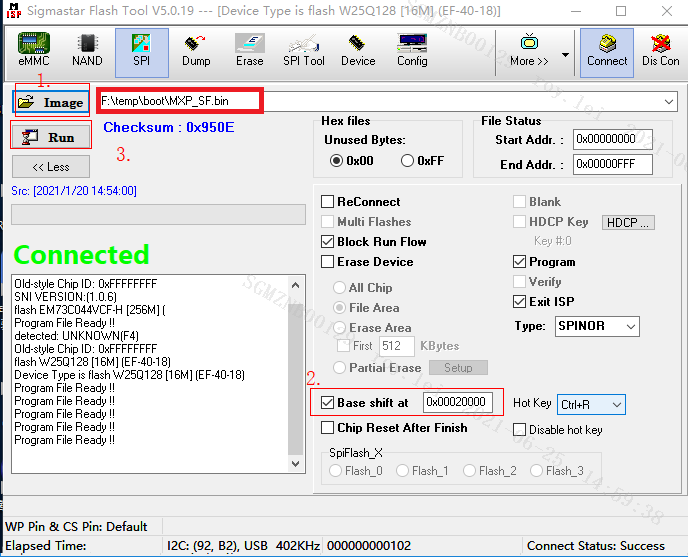This screenshot has width=688, height=557.
Task: Select Unused Bytes 0xFF radio button
Action: [407, 161]
